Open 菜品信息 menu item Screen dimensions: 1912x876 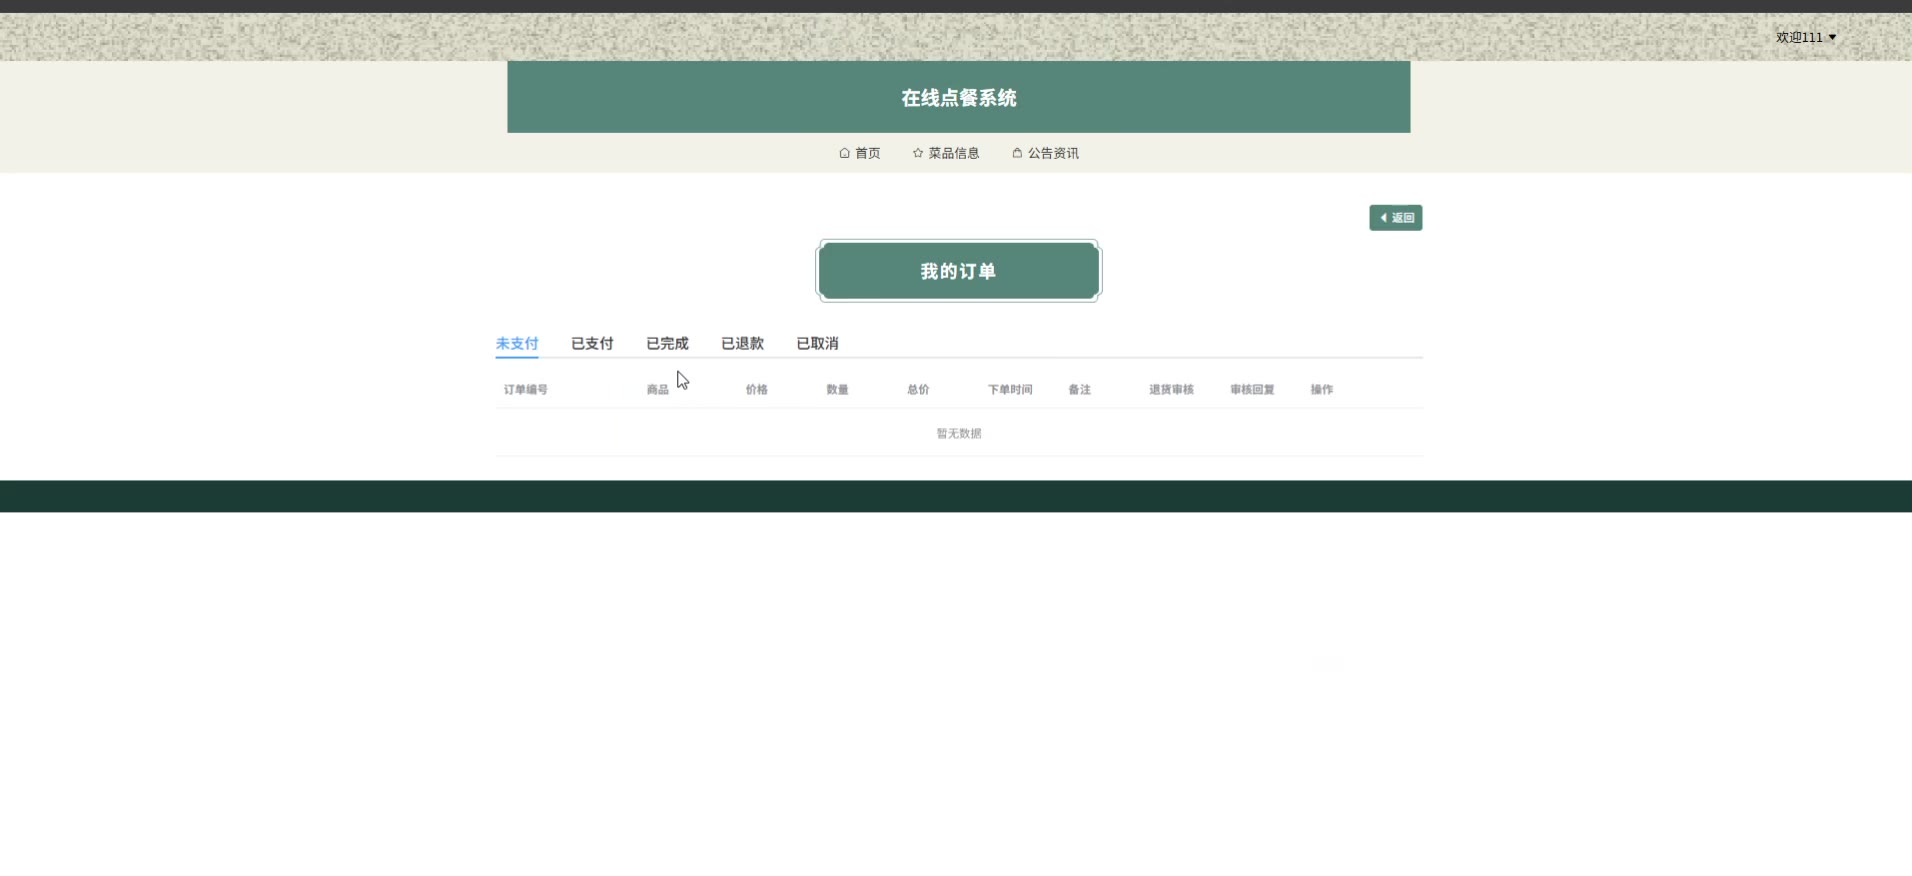click(946, 153)
